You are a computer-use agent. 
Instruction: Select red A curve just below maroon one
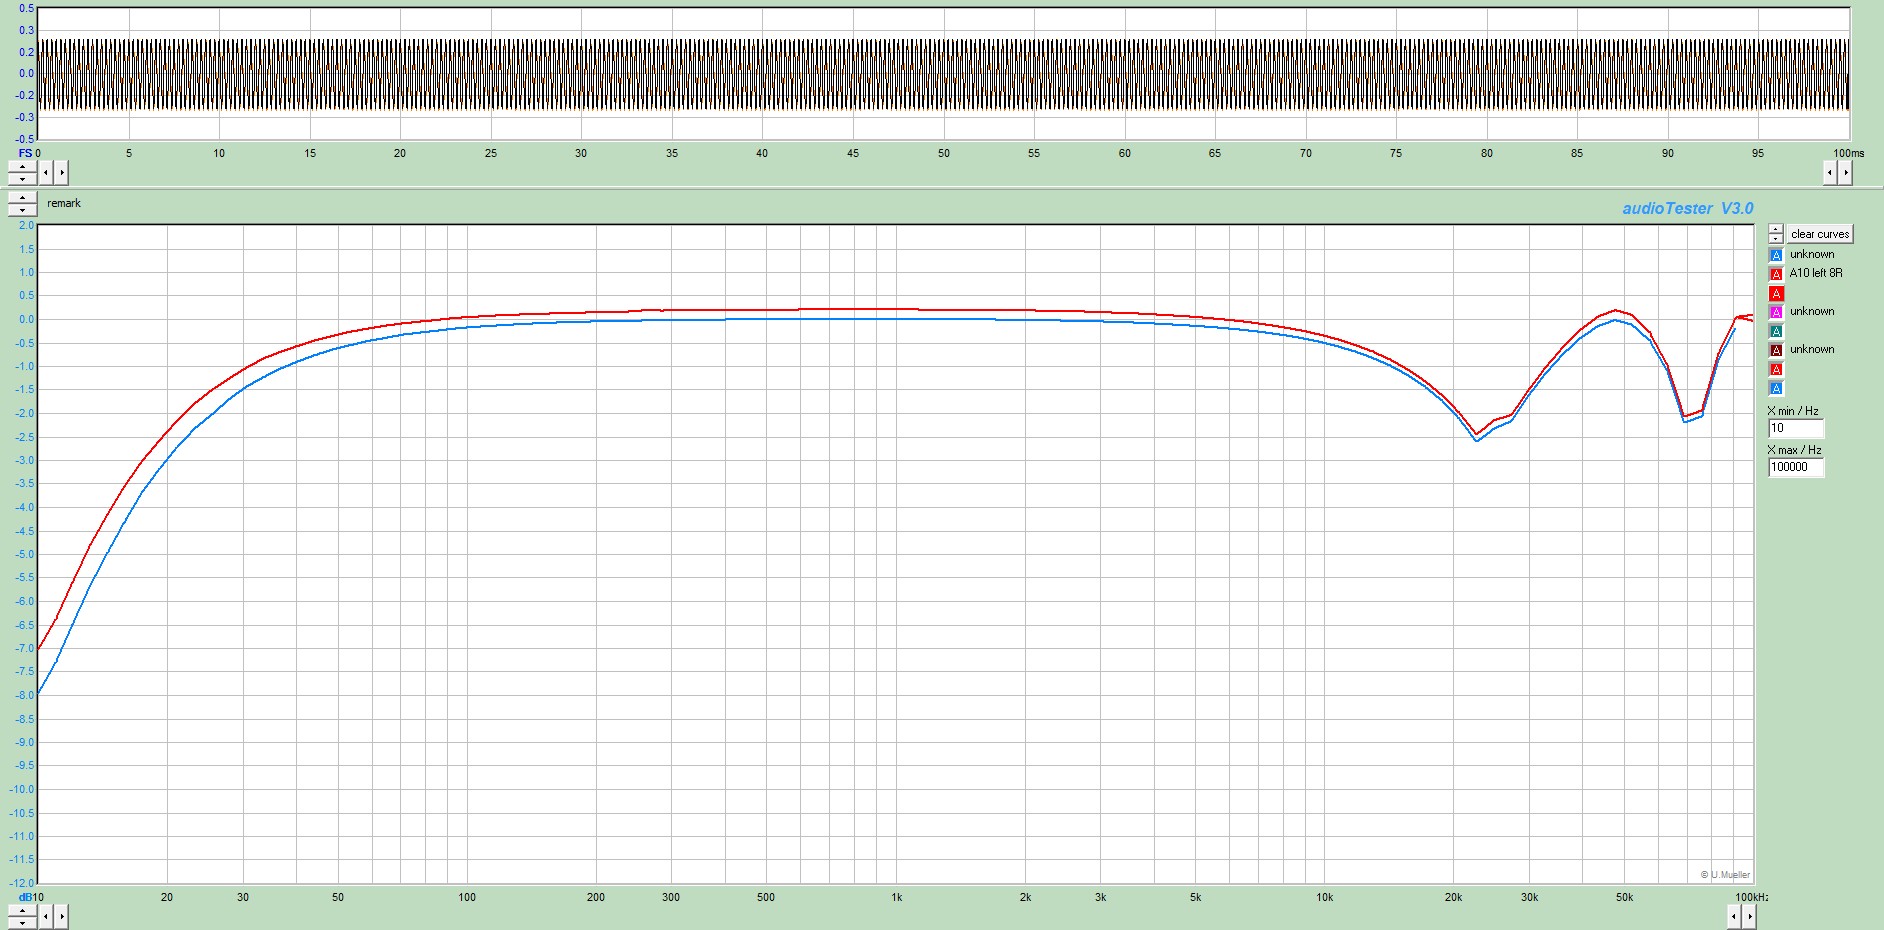point(1776,369)
